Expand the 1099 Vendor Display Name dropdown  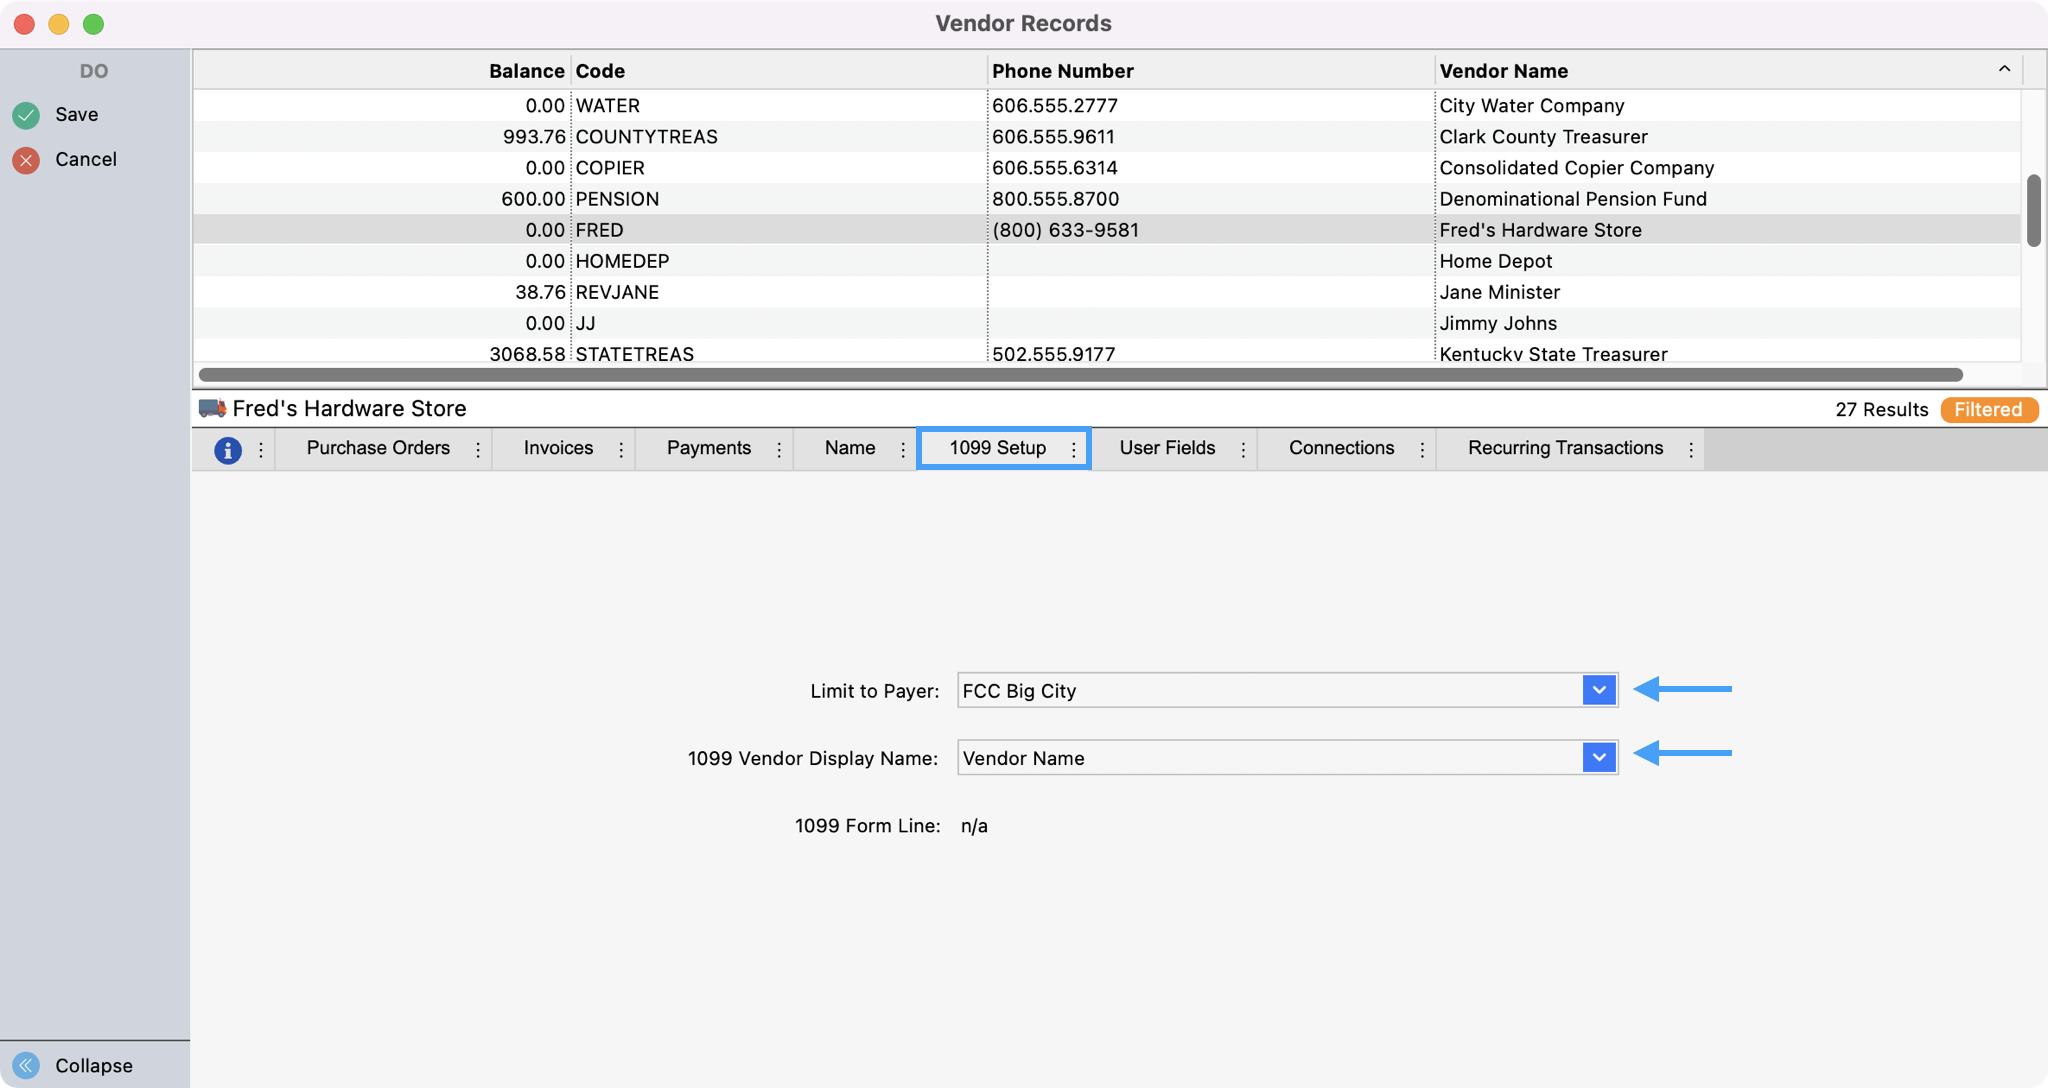[1599, 758]
